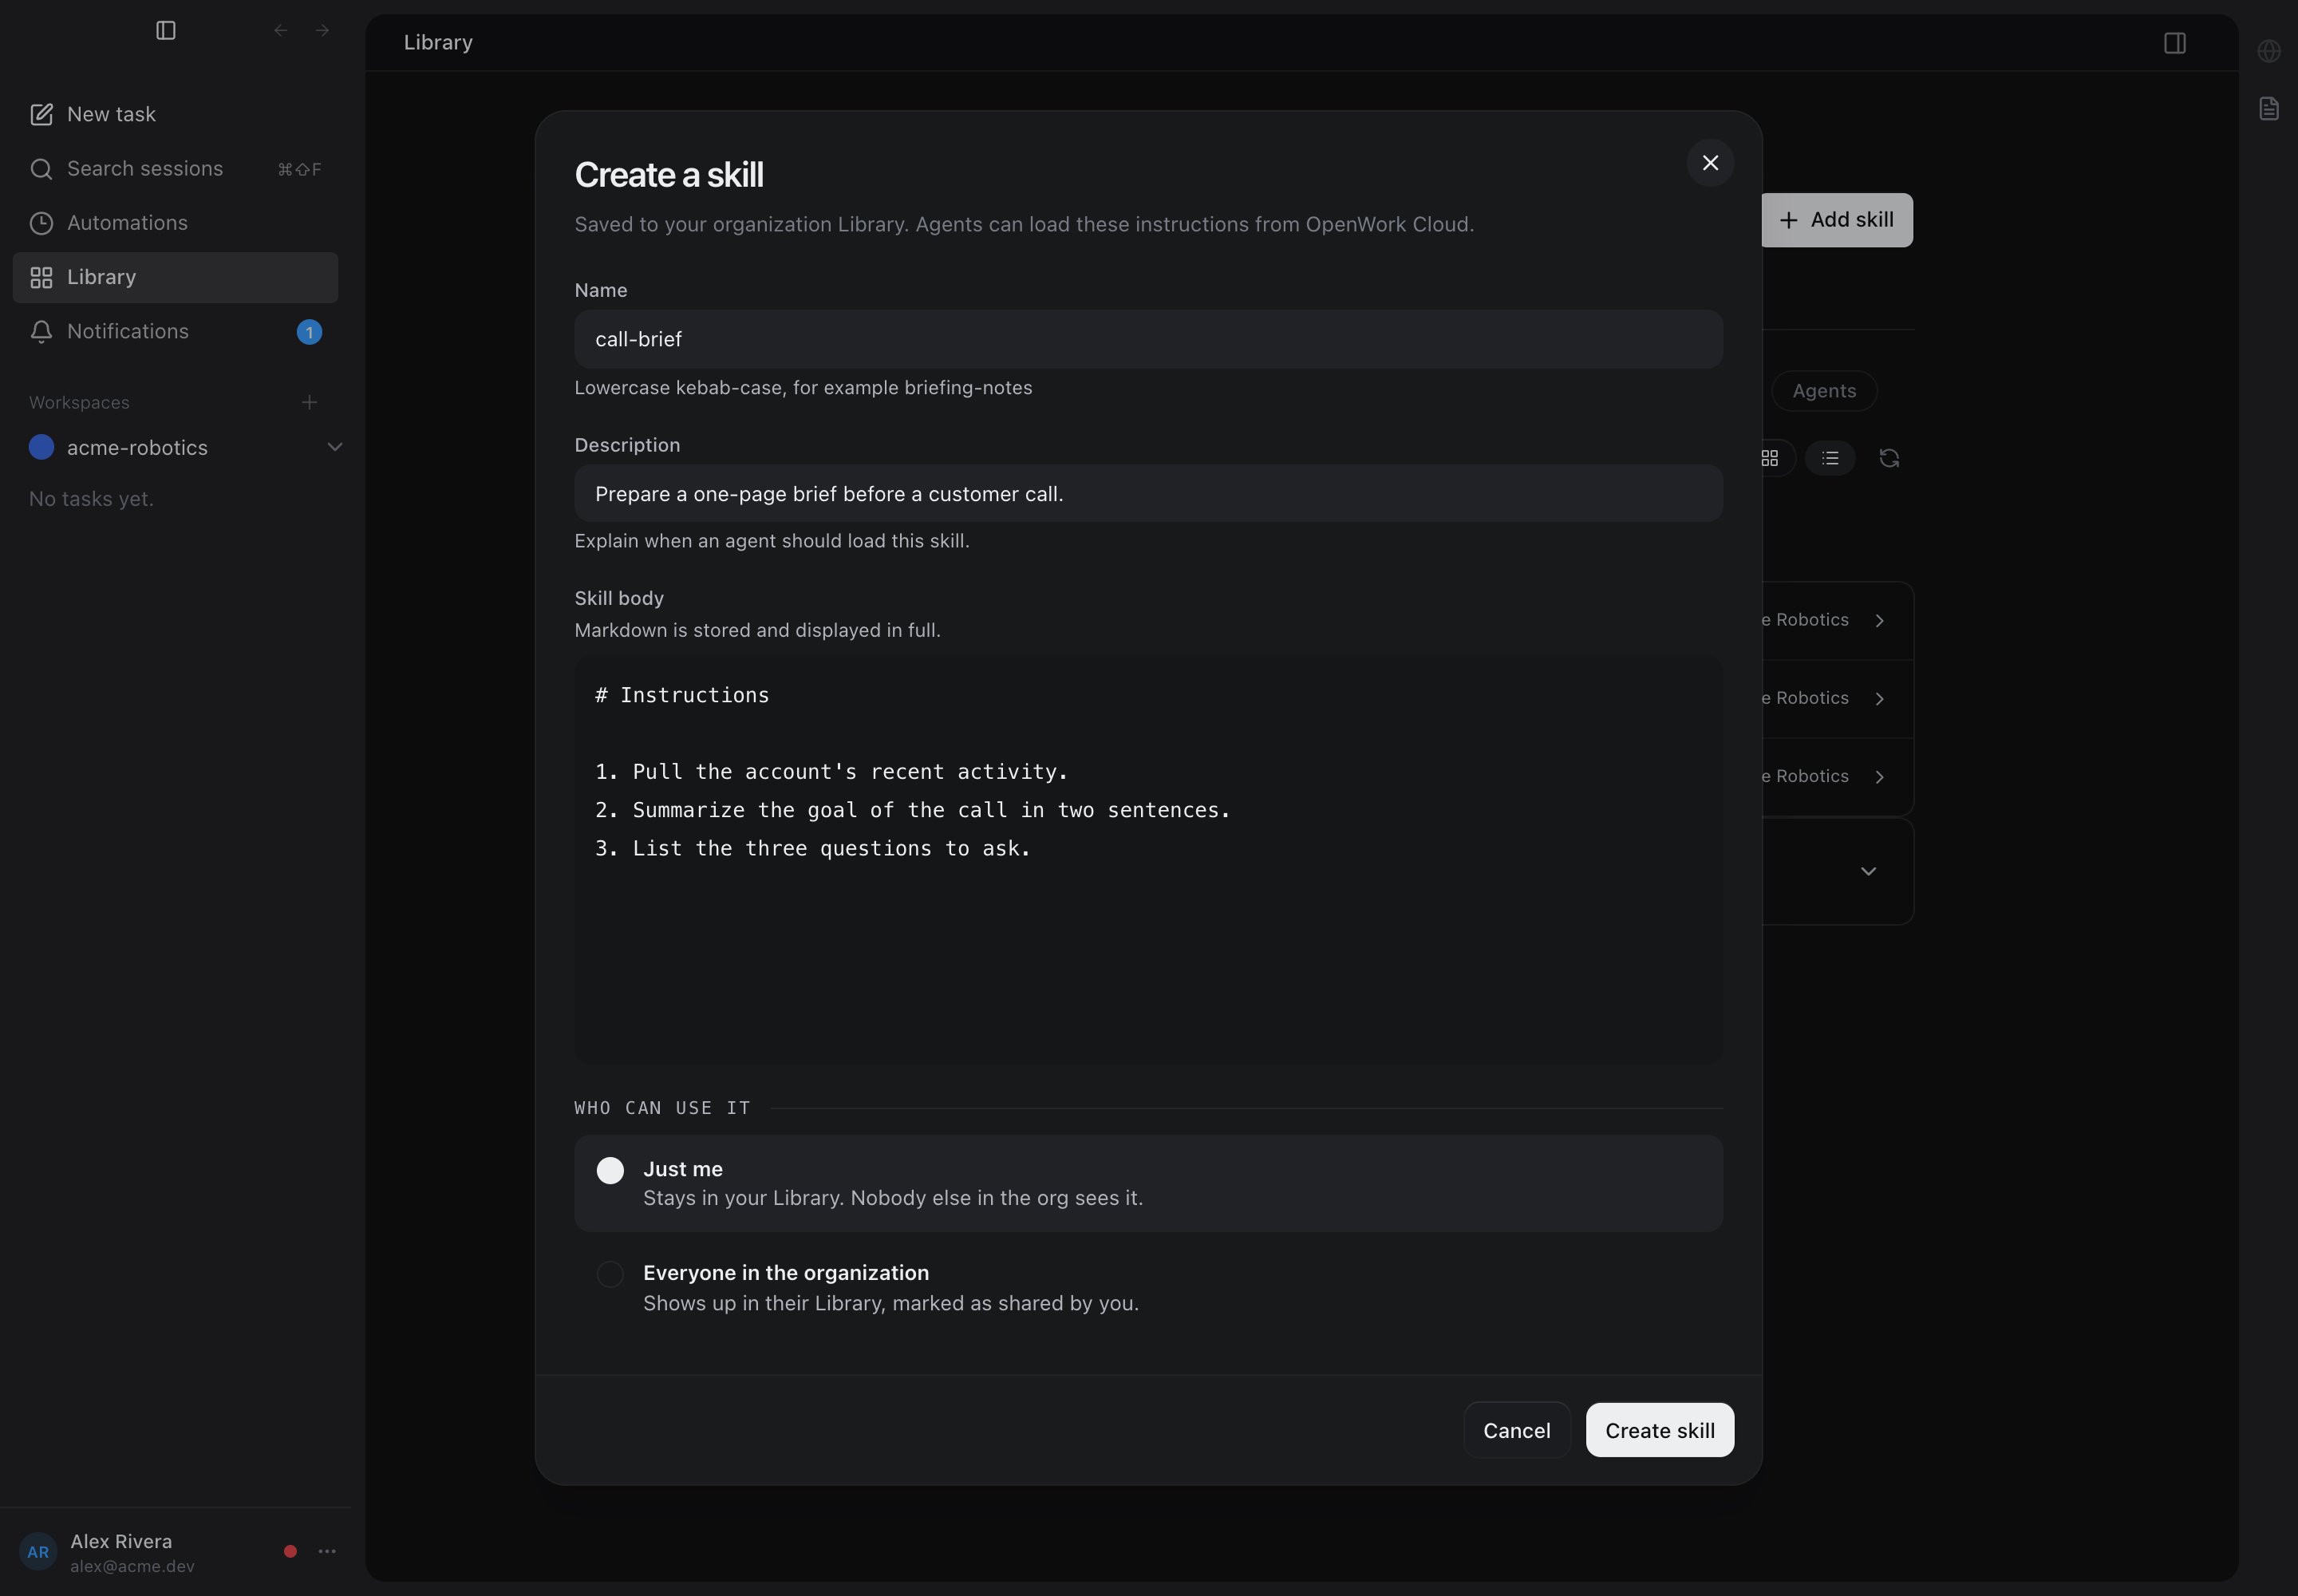
Task: Toggle the left sidebar panel icon
Action: [166, 31]
